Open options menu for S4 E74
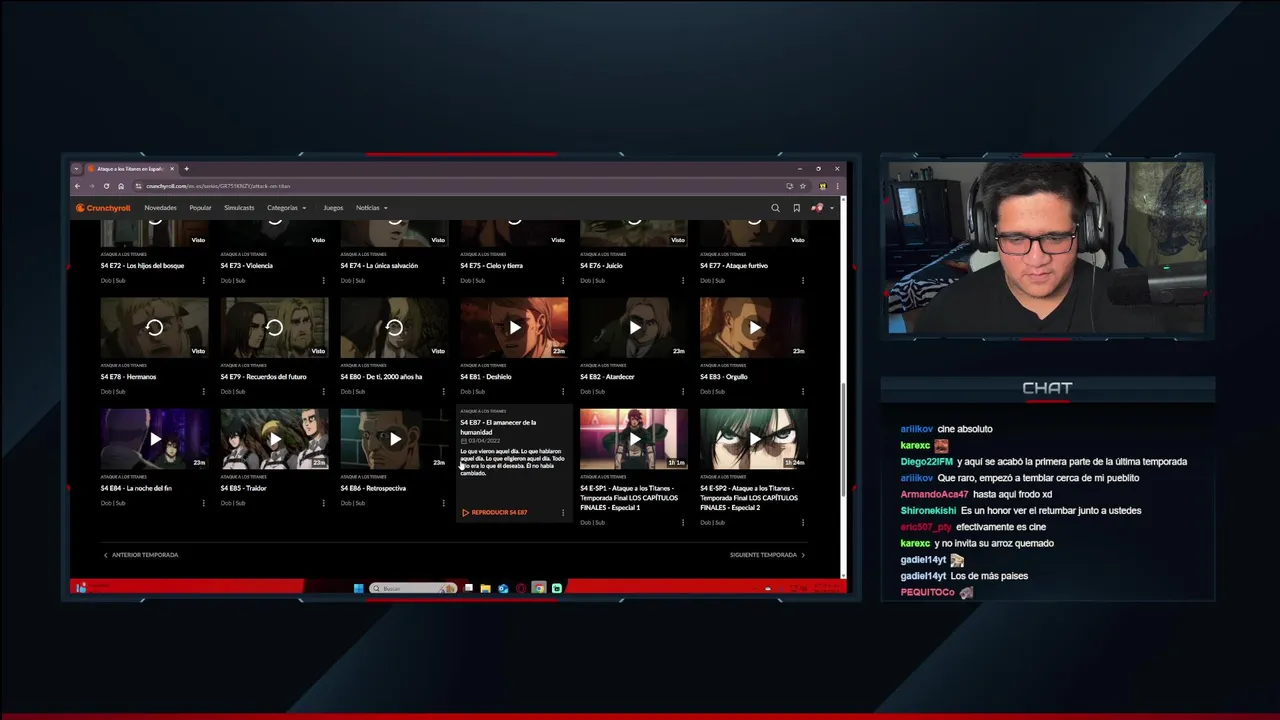This screenshot has height=720, width=1280. pos(443,280)
